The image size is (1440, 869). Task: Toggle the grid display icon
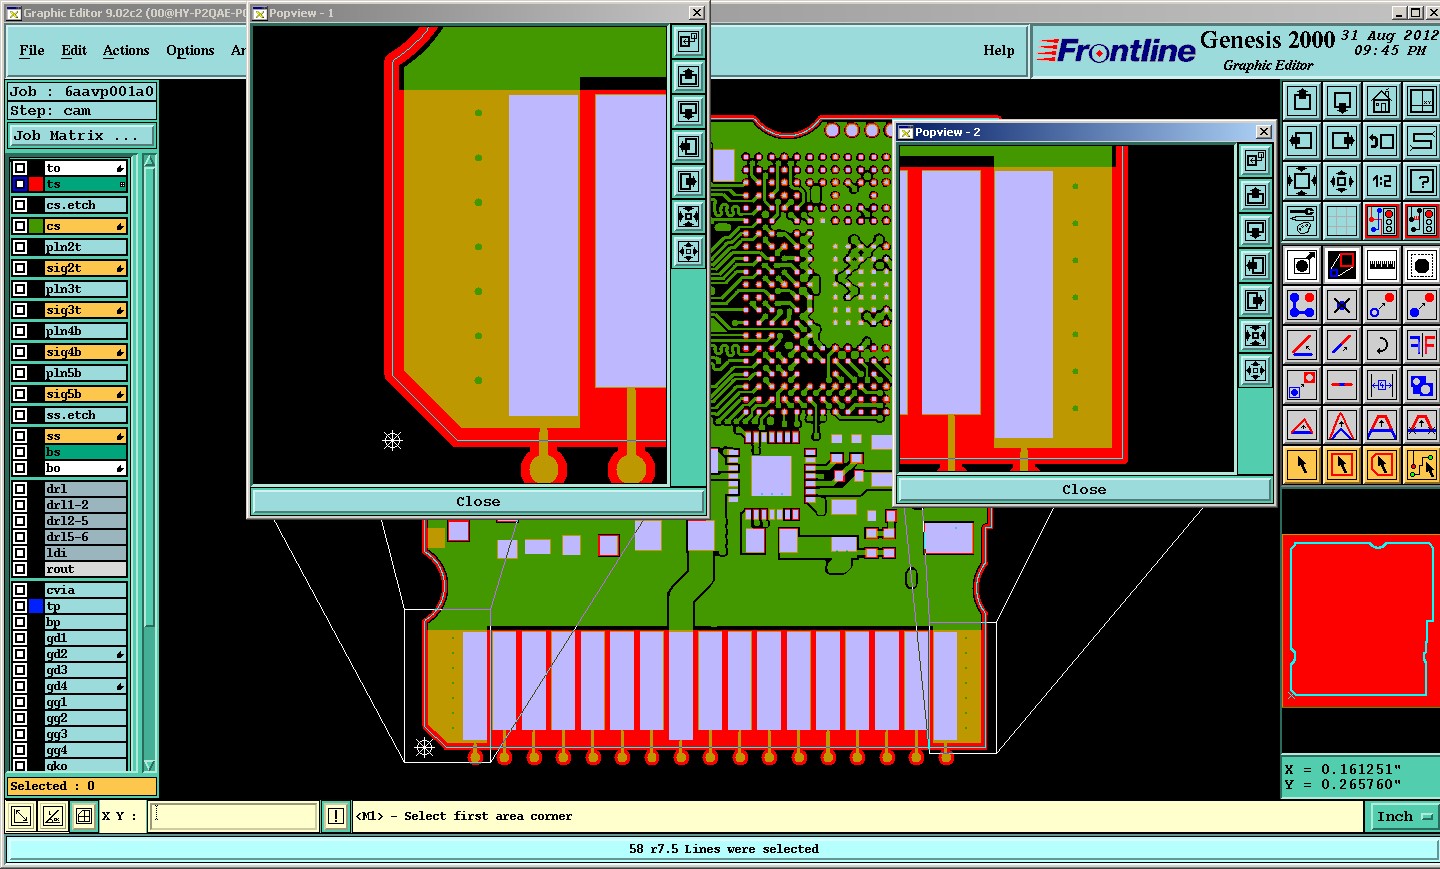click(x=1342, y=221)
